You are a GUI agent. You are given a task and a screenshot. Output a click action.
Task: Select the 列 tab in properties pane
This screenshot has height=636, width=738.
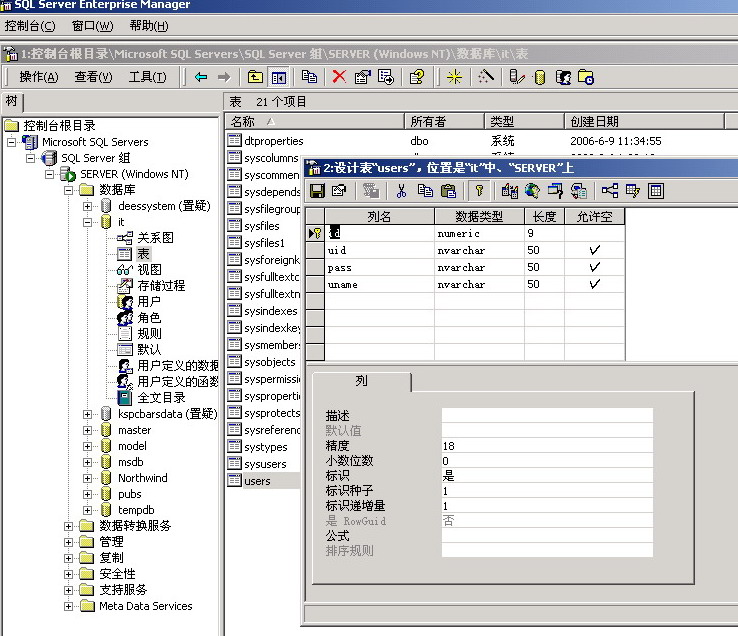click(361, 380)
